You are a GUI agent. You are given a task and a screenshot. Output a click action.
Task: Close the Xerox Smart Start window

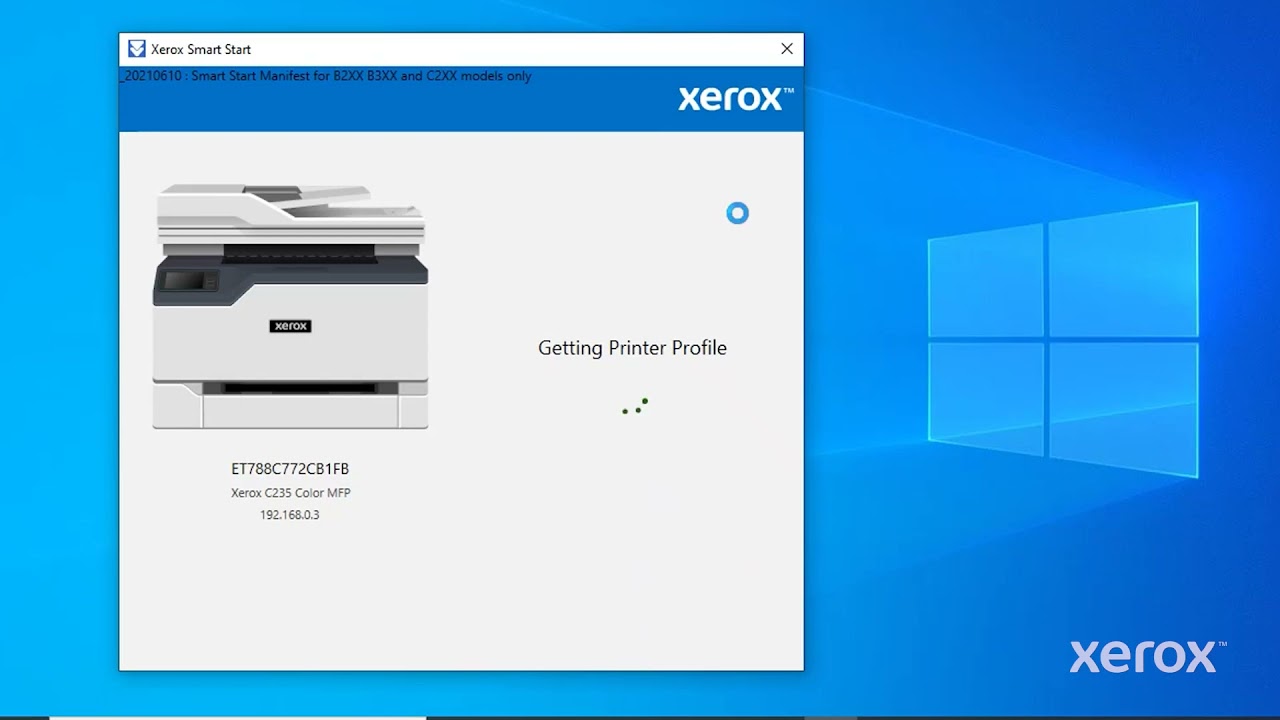tap(787, 49)
